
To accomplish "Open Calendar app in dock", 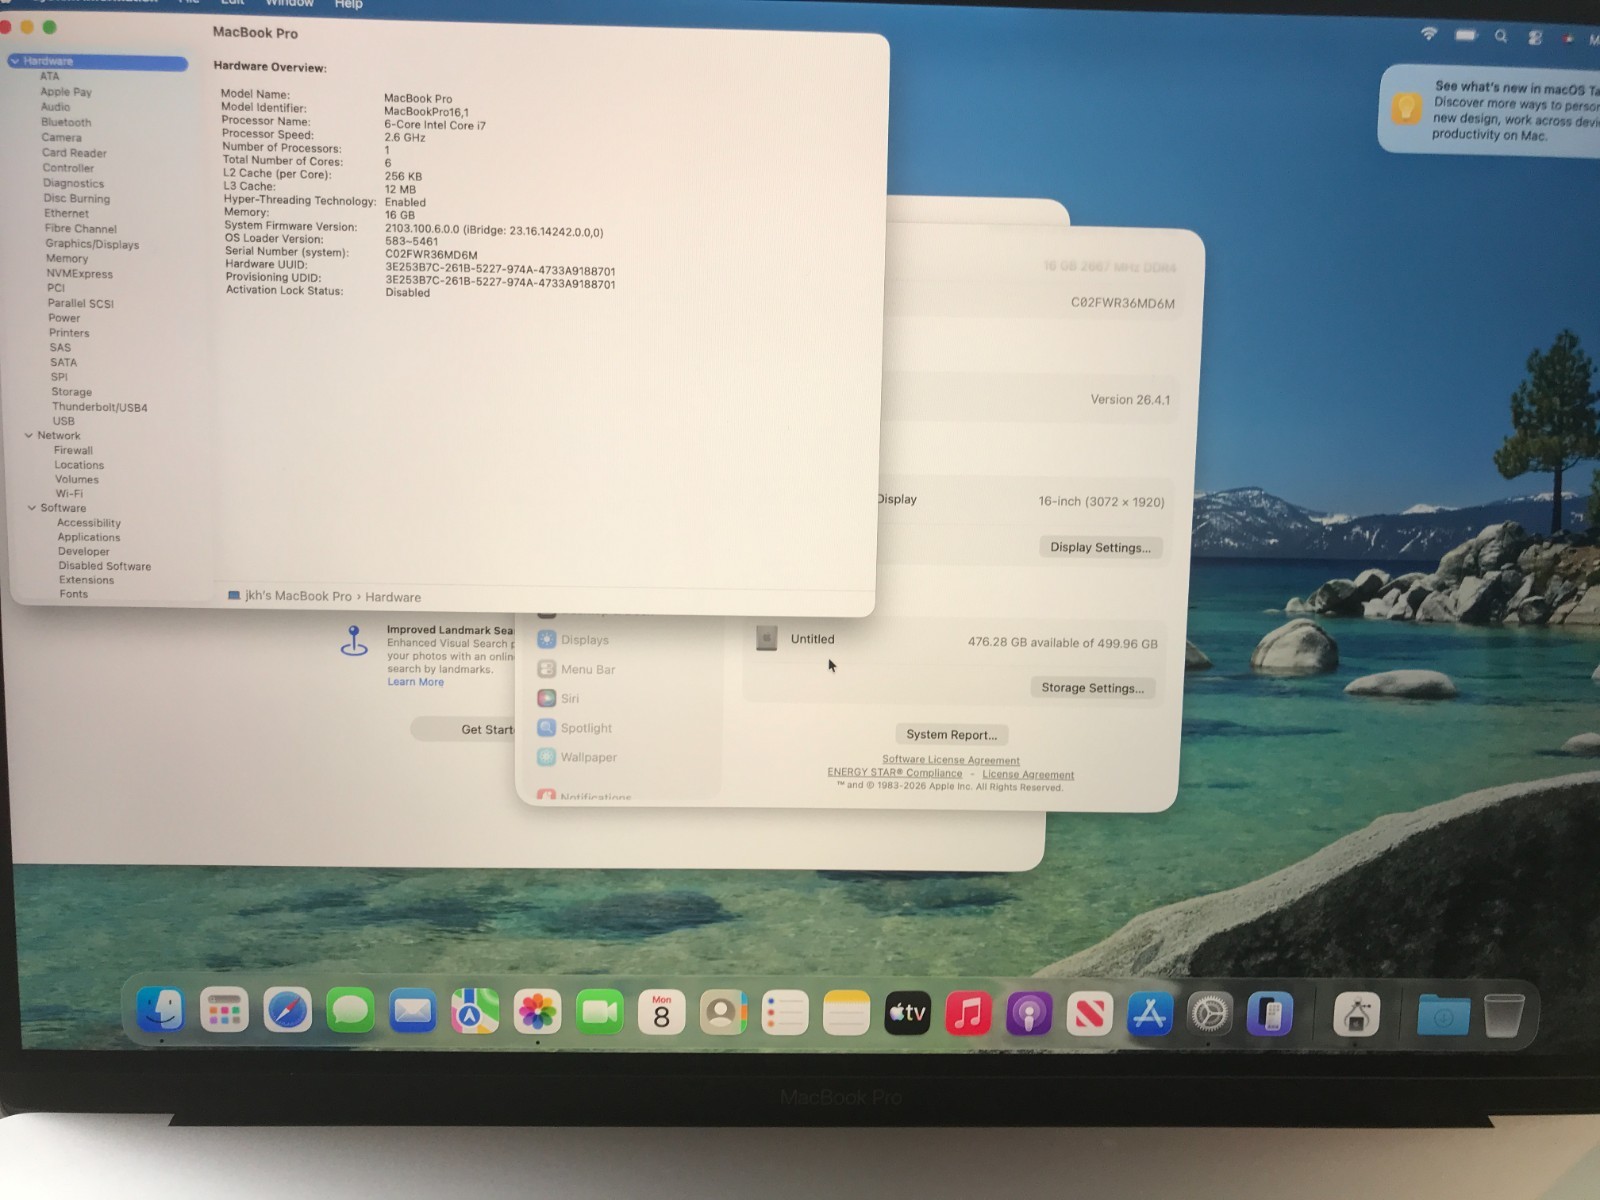I will [661, 1013].
